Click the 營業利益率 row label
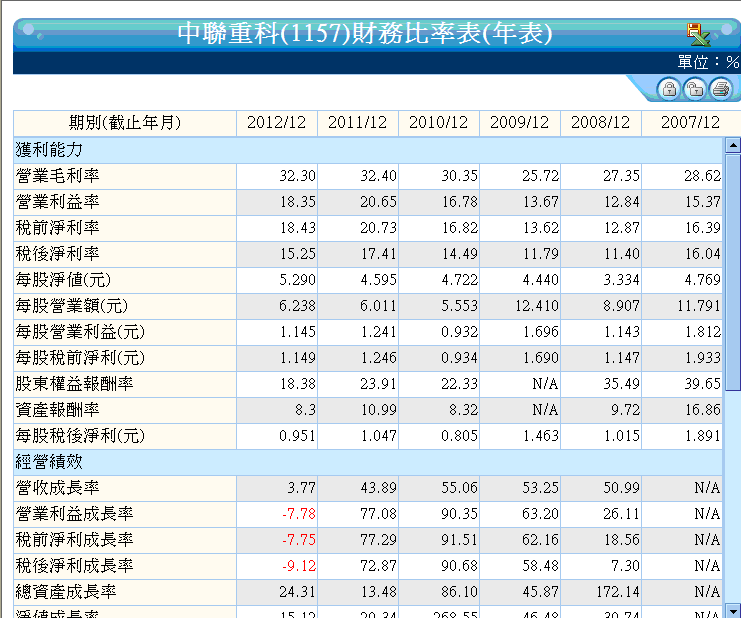The width and height of the screenshot is (741, 618). (58, 202)
